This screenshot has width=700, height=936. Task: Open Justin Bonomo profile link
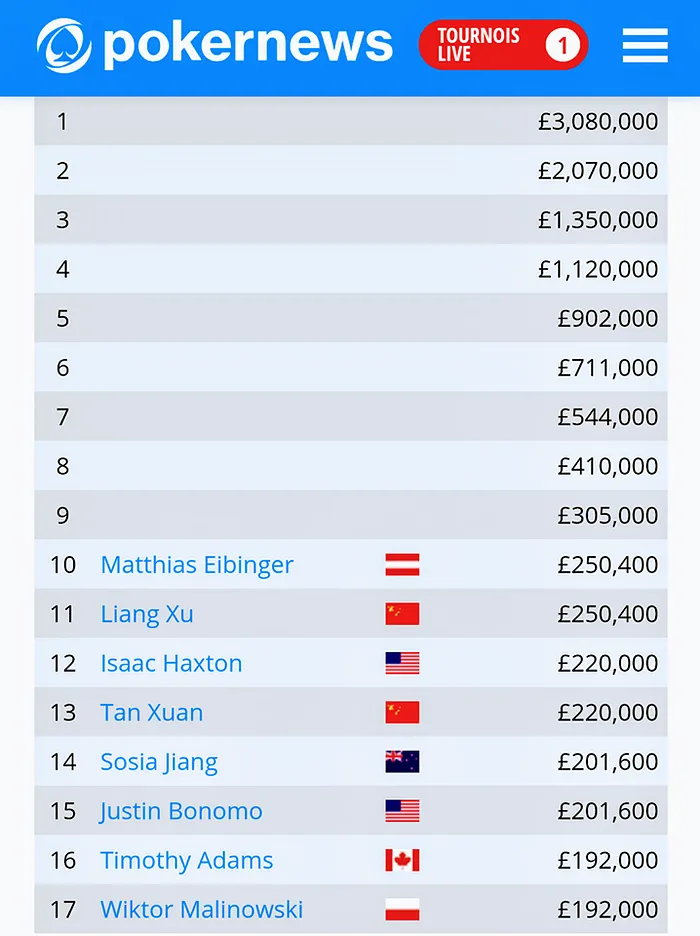(181, 811)
